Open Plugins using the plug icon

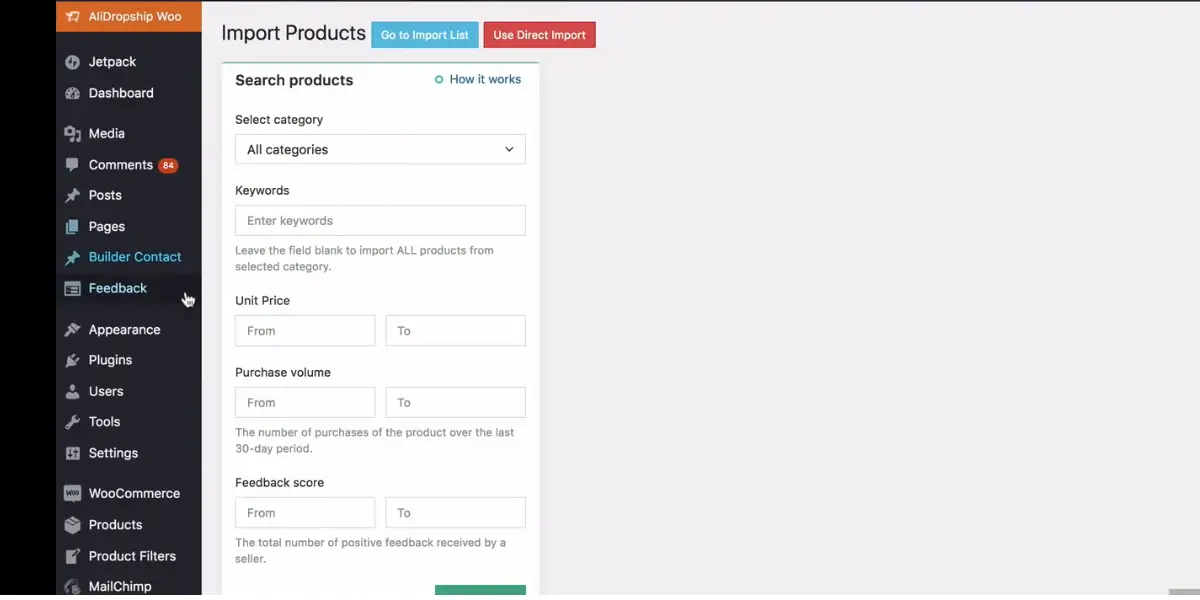point(72,360)
